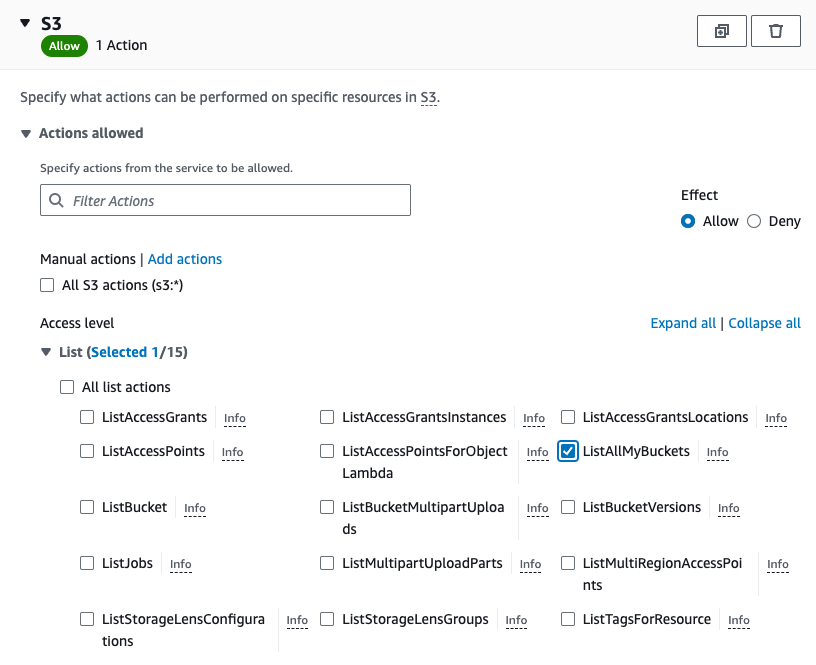Check All list actions checkbox
The width and height of the screenshot is (816, 665).
[67, 387]
